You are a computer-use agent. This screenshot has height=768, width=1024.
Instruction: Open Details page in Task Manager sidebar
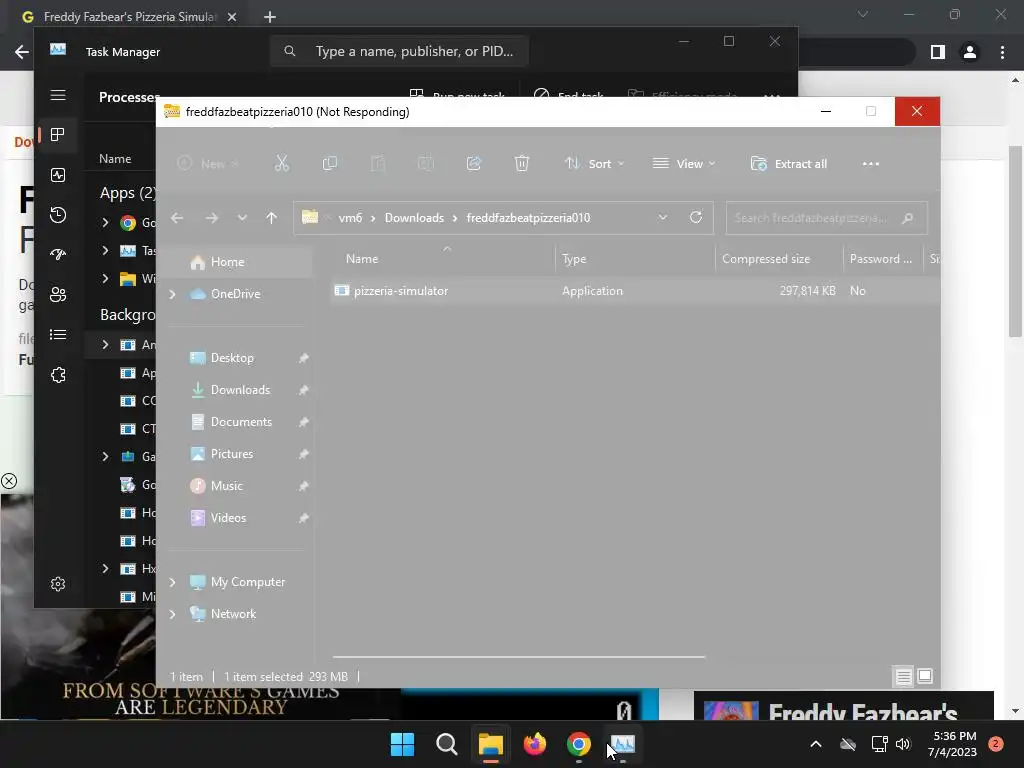point(58,335)
